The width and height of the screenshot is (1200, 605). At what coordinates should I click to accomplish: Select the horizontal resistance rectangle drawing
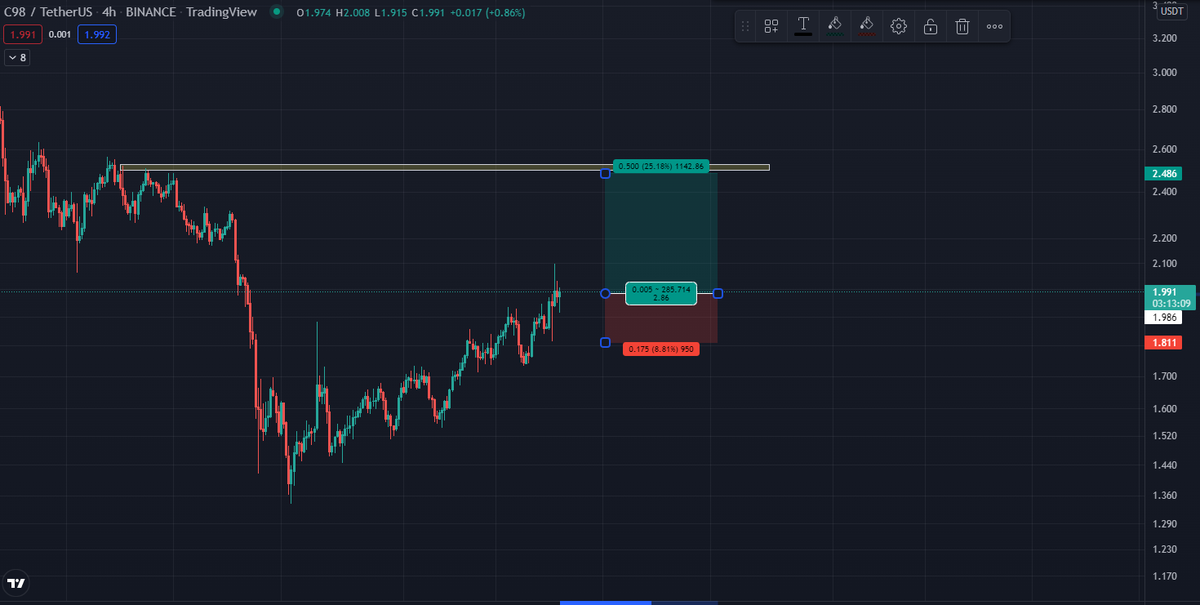point(445,167)
